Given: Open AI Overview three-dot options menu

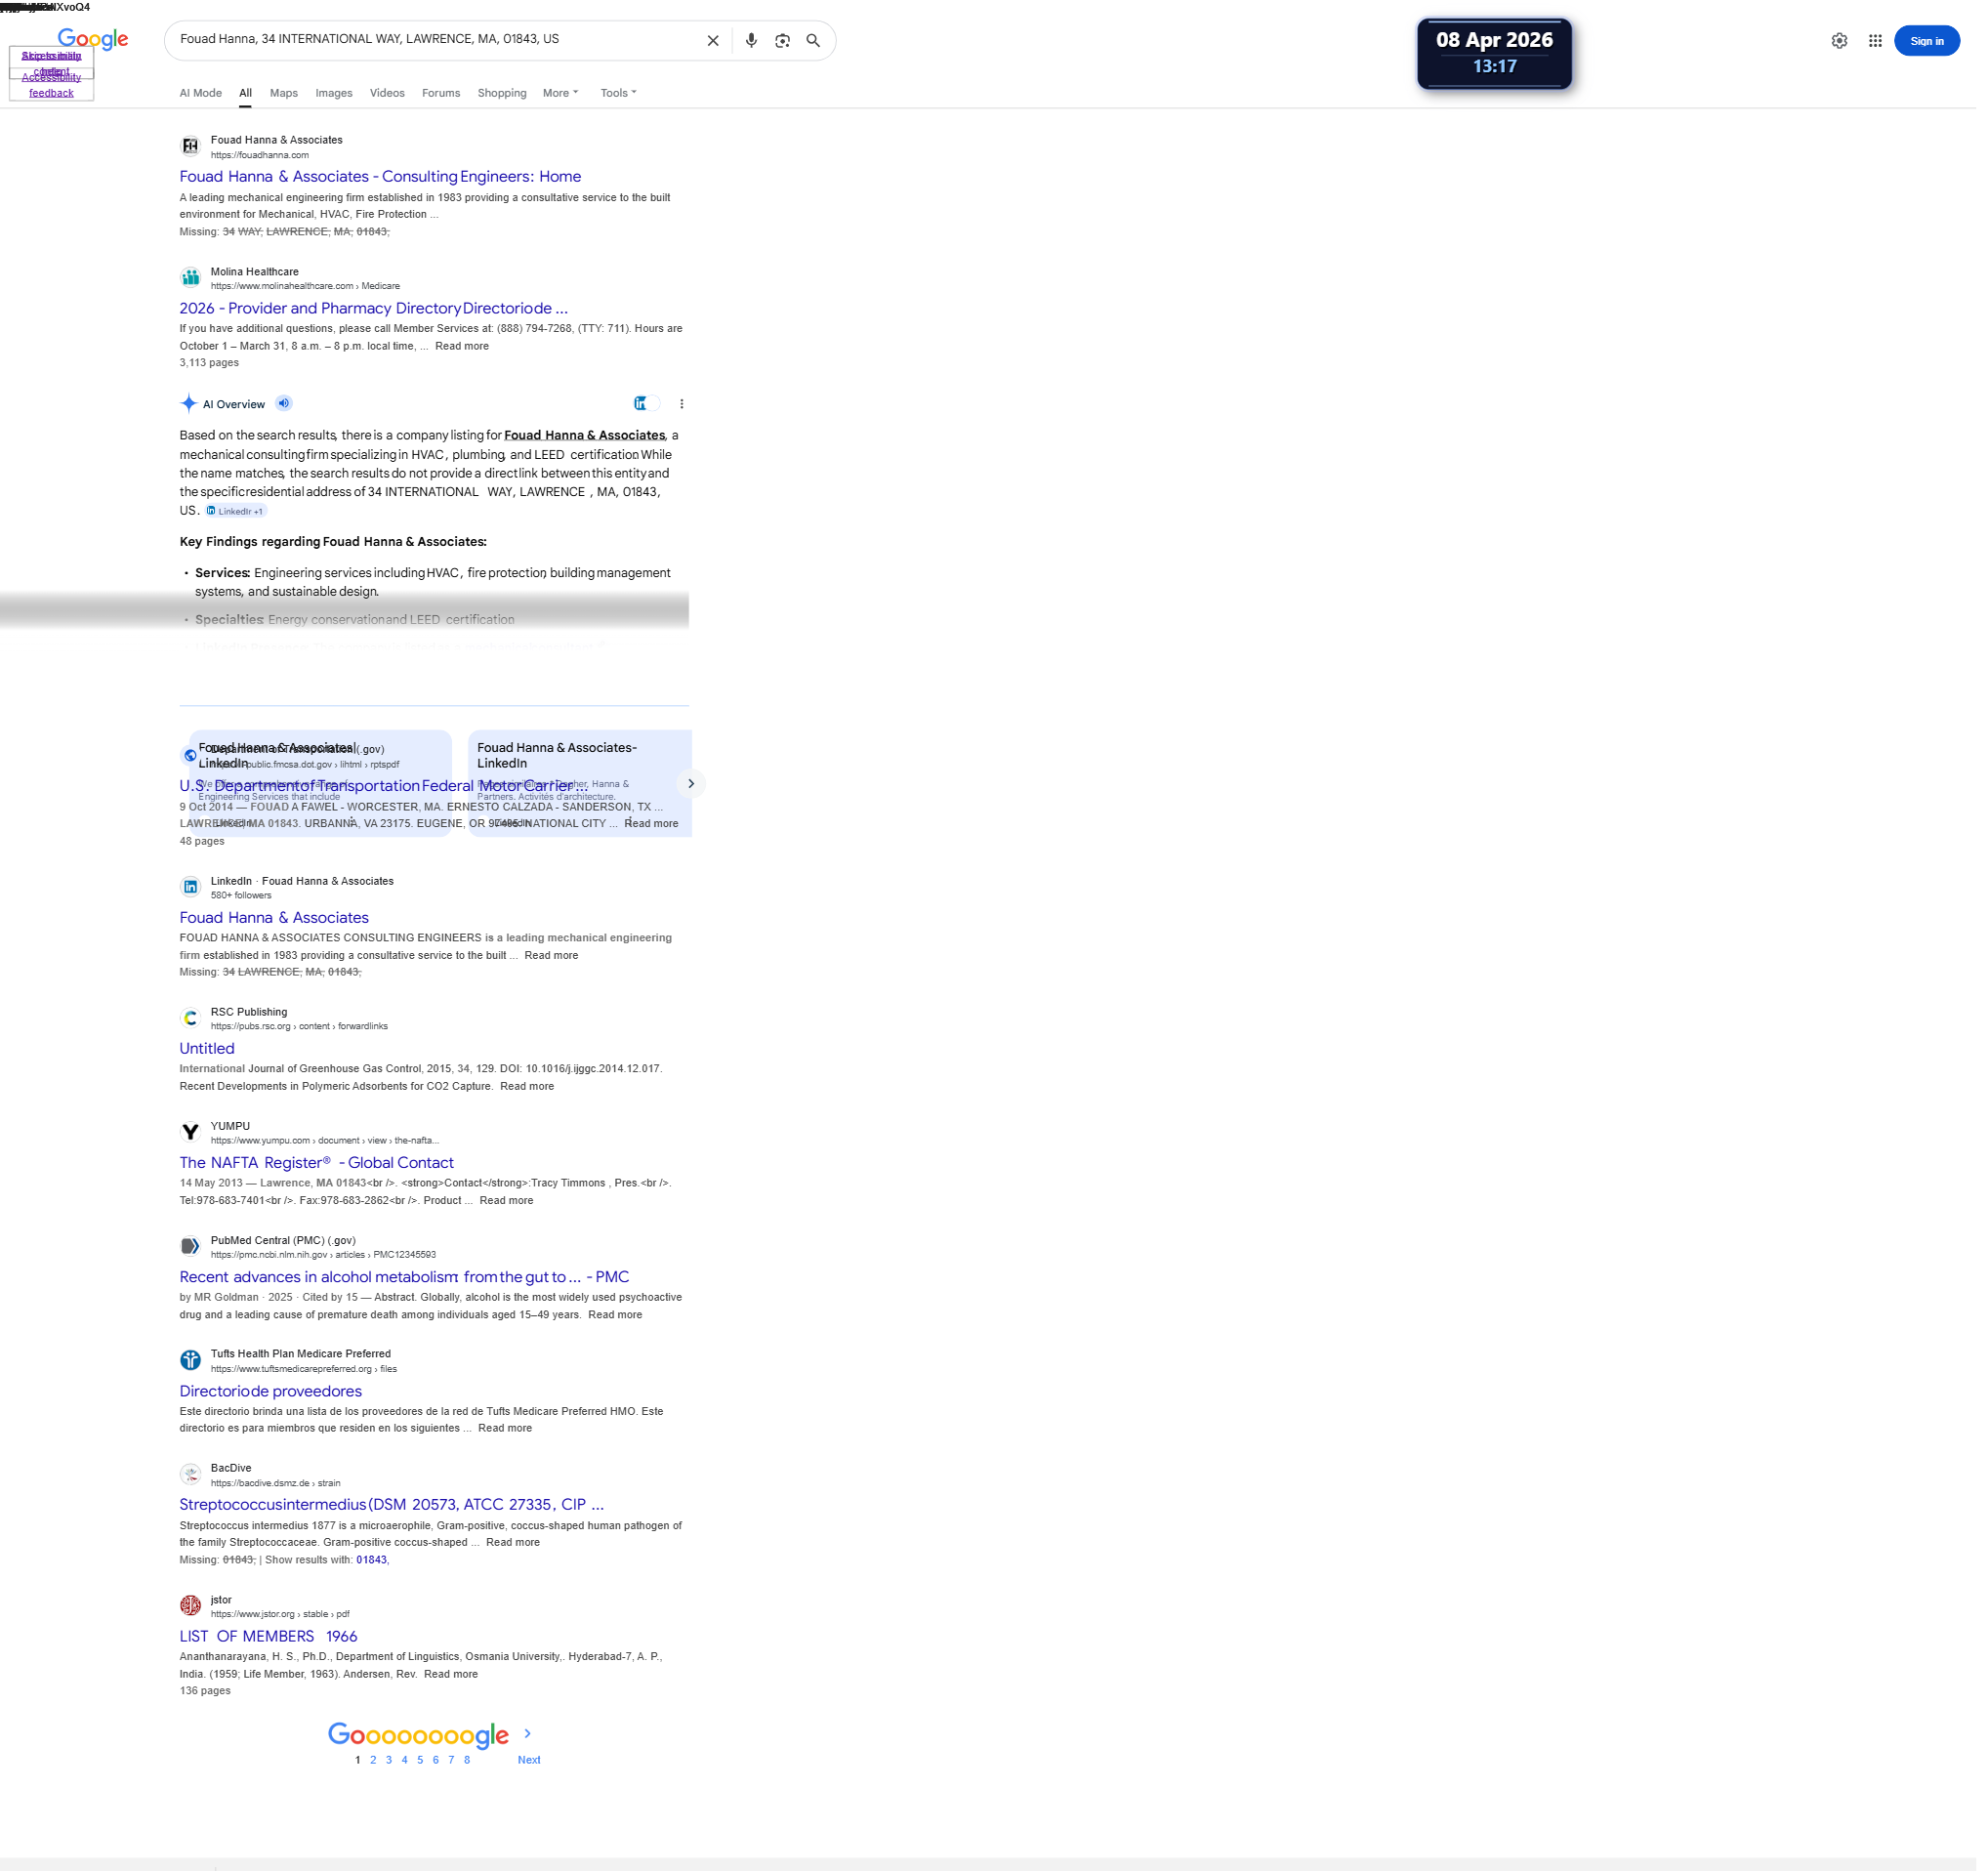Looking at the screenshot, I should 686,406.
